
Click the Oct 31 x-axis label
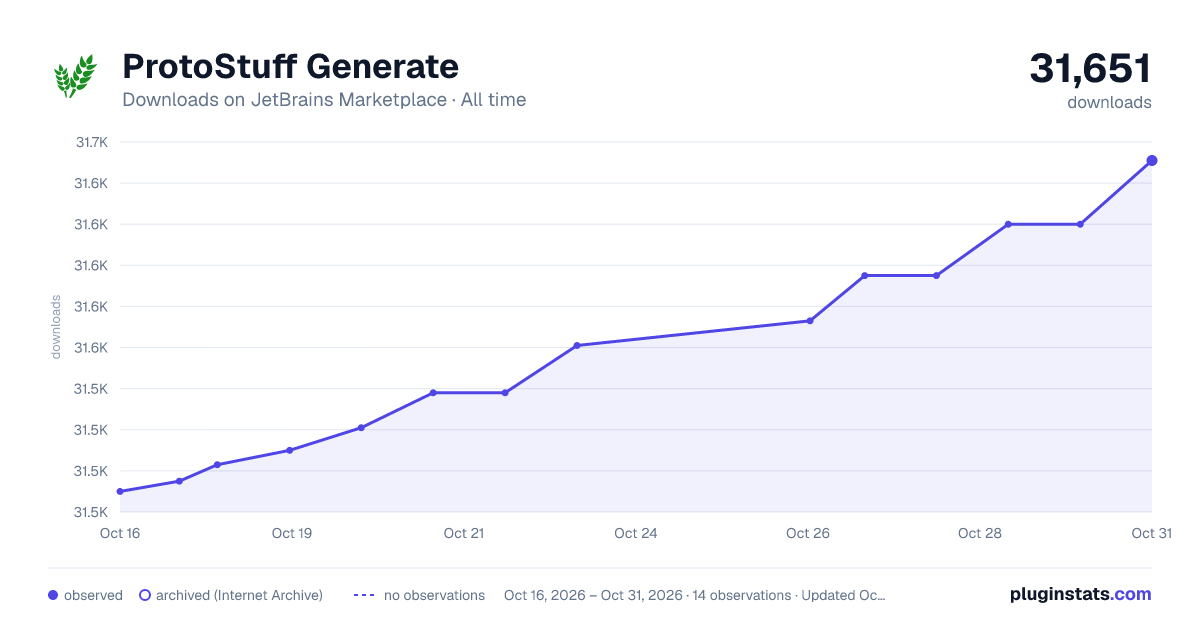pos(1152,533)
